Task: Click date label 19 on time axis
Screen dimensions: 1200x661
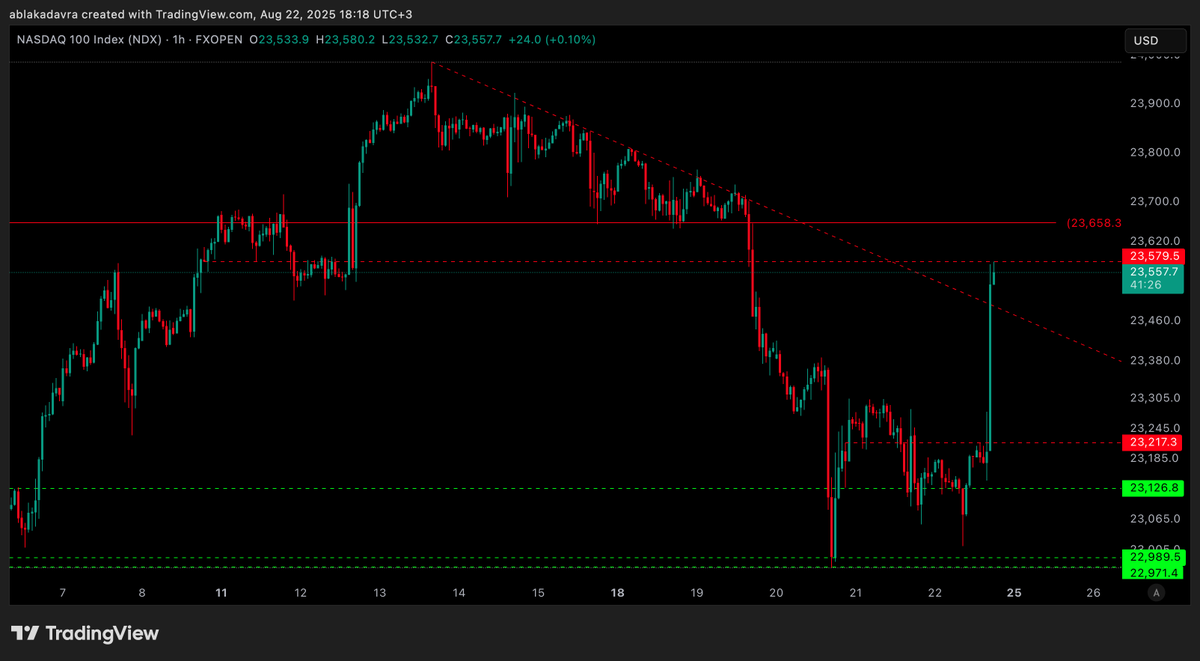Action: click(x=697, y=593)
